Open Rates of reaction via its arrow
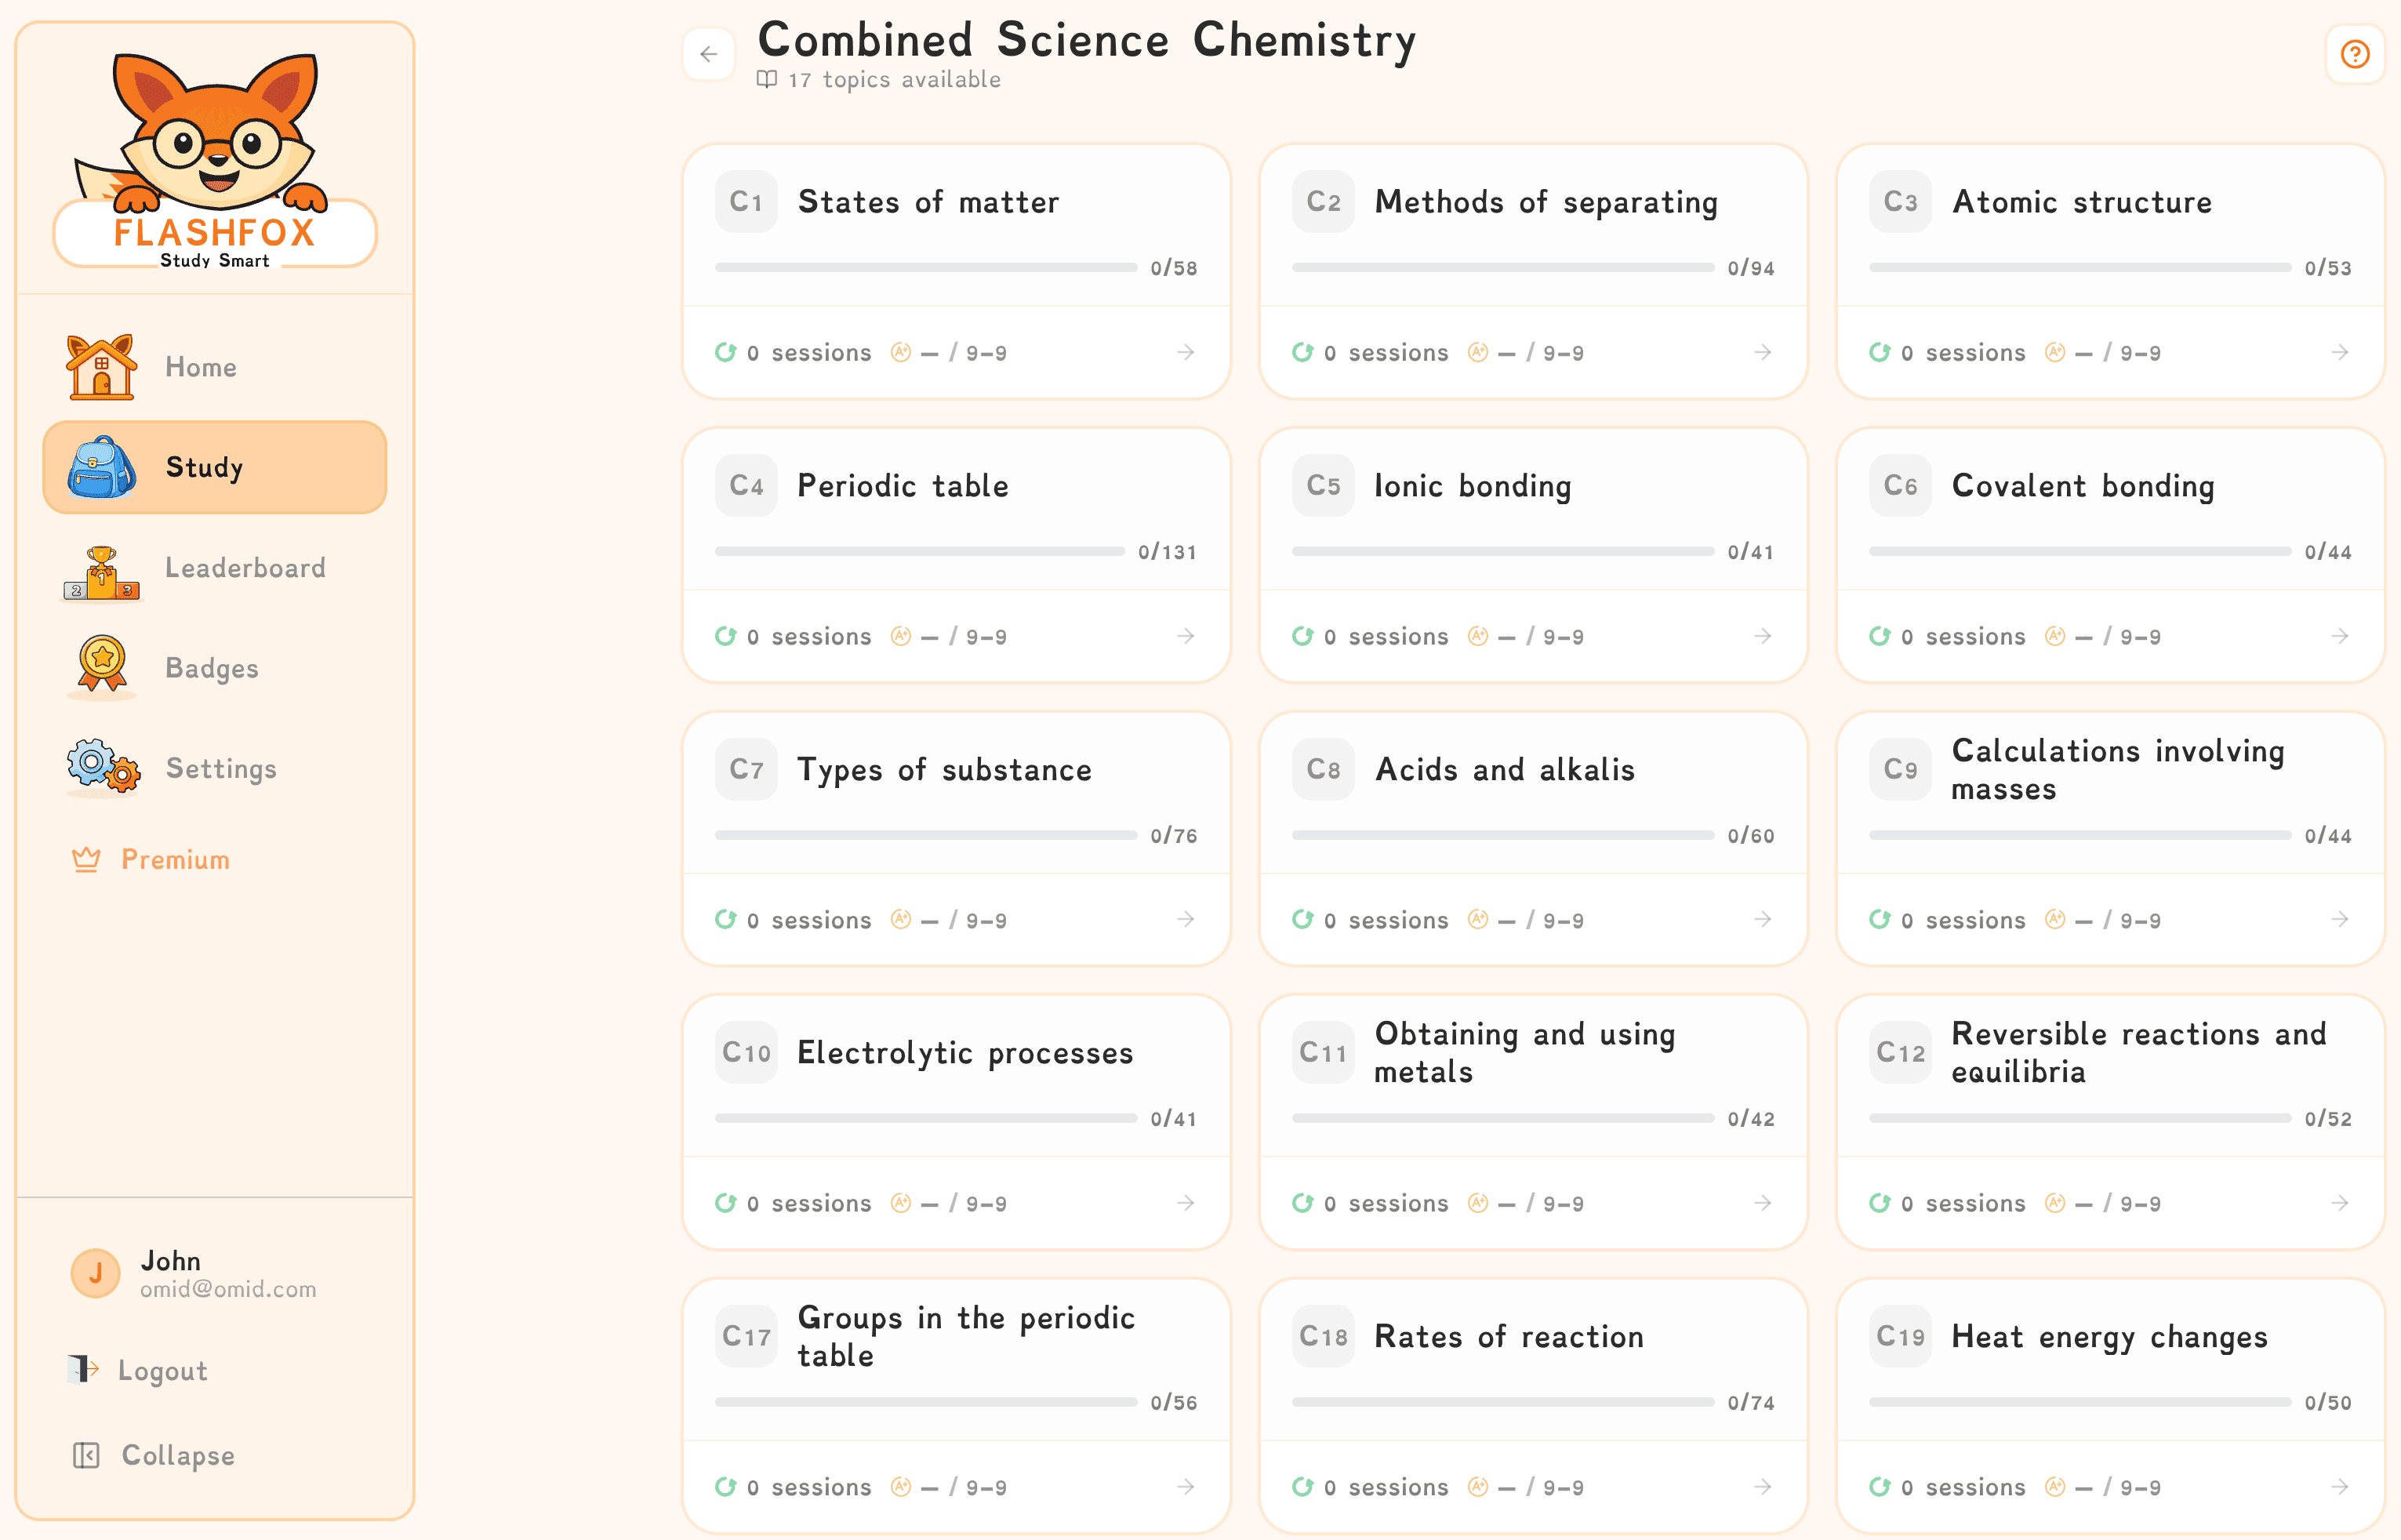 [1762, 1487]
